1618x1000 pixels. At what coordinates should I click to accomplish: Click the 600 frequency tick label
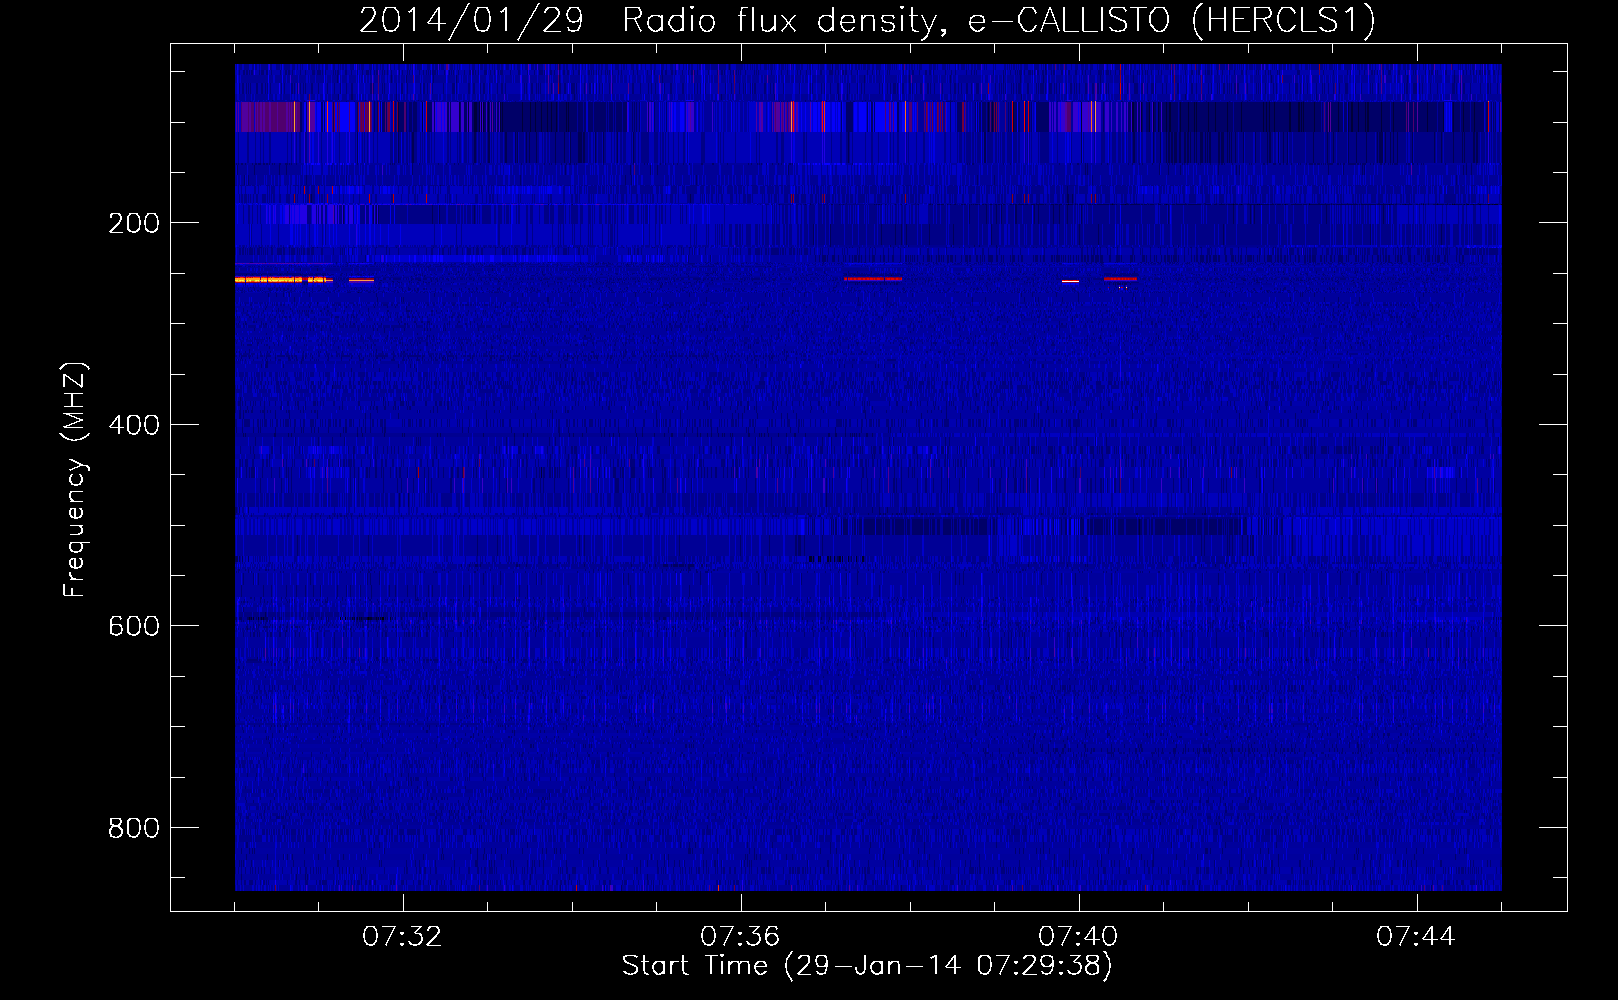click(x=133, y=626)
